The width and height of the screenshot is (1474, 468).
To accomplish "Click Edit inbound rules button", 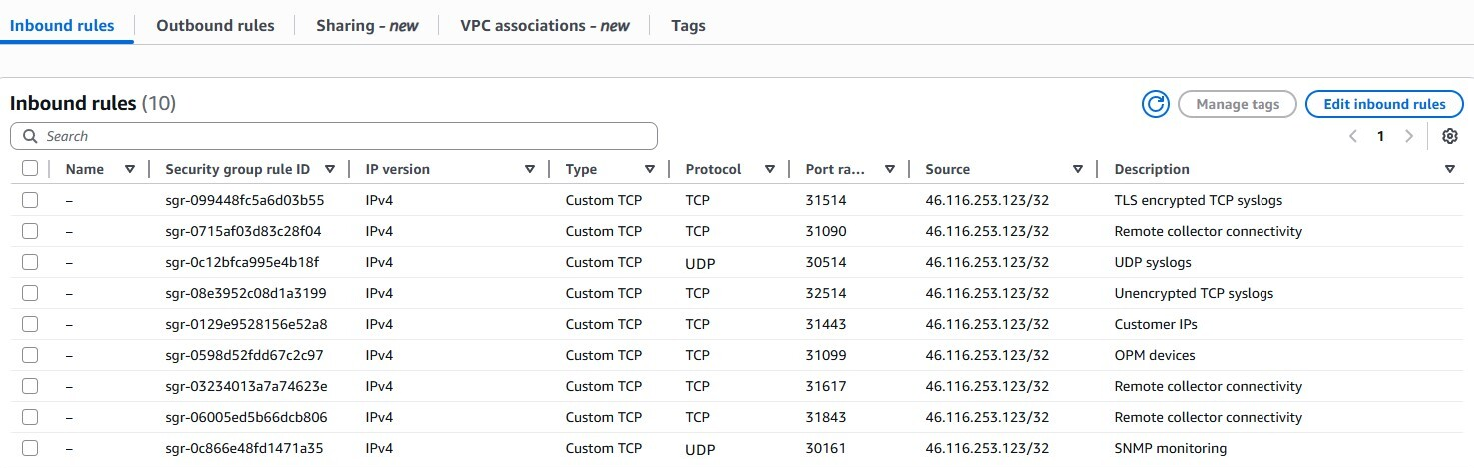I will [1384, 104].
